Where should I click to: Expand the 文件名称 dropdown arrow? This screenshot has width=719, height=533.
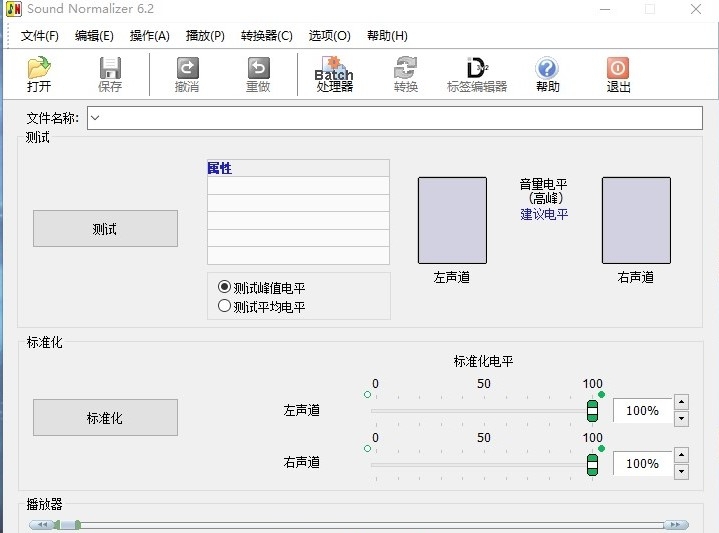point(95,118)
